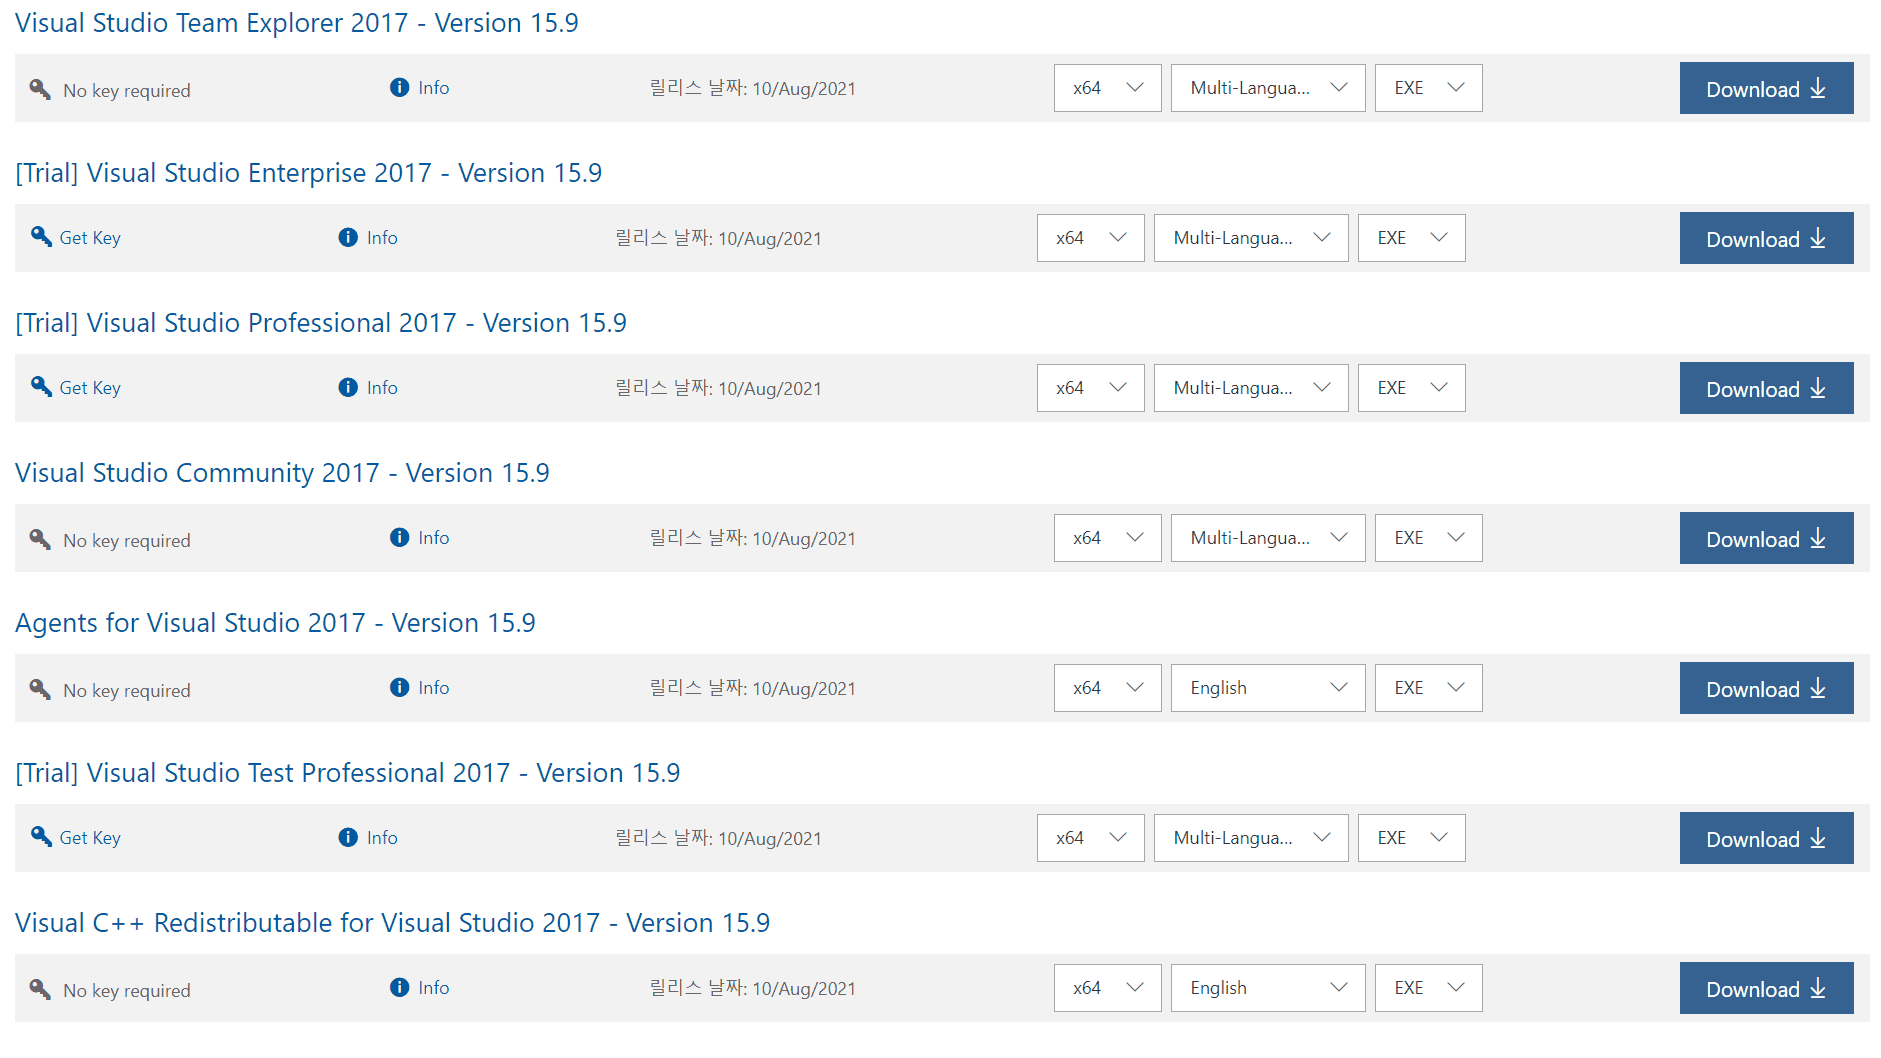Select architecture dropdown for Visual C++ Redistributable
Viewport: 1881px width, 1058px height.
click(x=1107, y=988)
